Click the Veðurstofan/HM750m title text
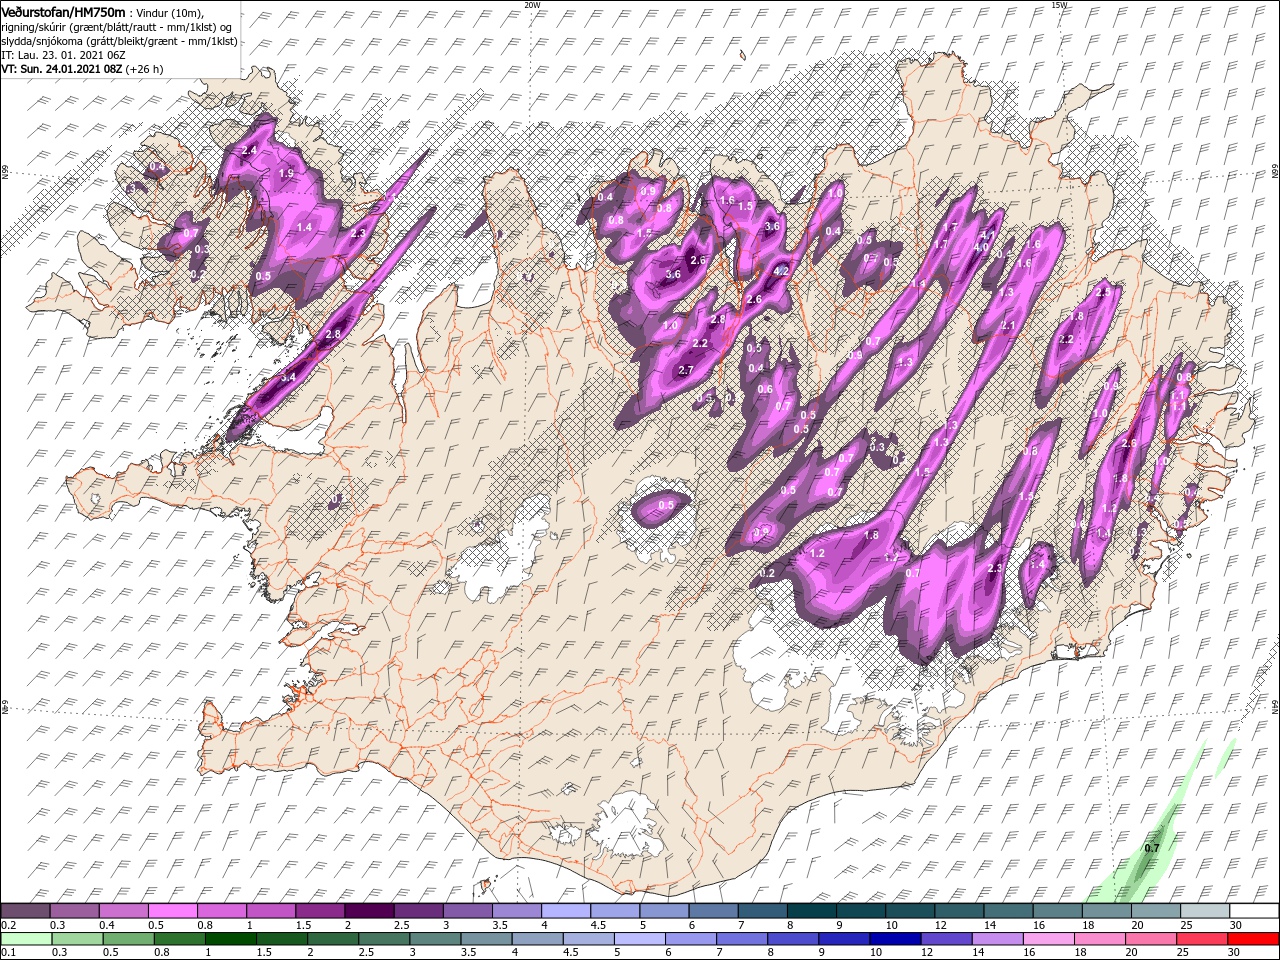Screen dimensions: 1280x960 click(63, 11)
